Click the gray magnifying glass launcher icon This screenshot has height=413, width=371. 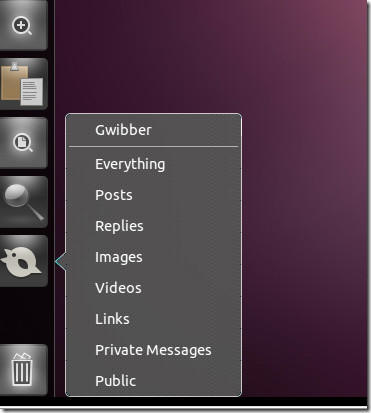click(23, 202)
